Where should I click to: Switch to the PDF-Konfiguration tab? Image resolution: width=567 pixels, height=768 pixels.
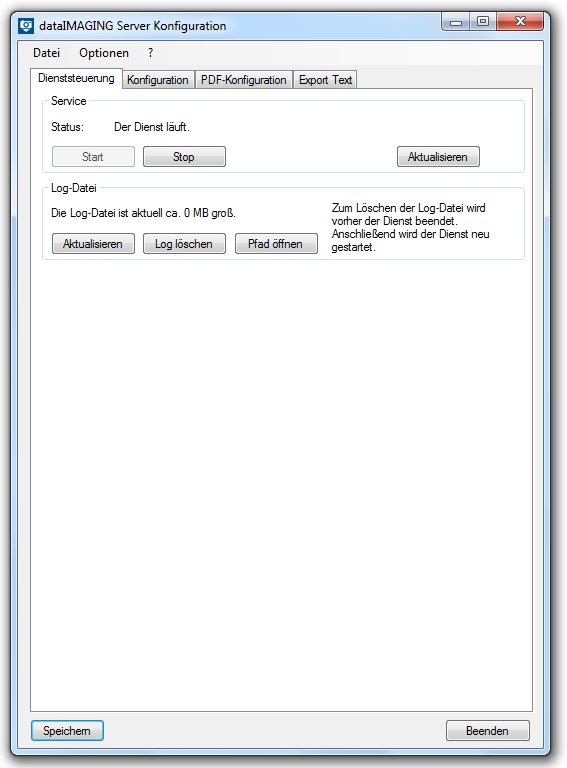click(x=243, y=80)
